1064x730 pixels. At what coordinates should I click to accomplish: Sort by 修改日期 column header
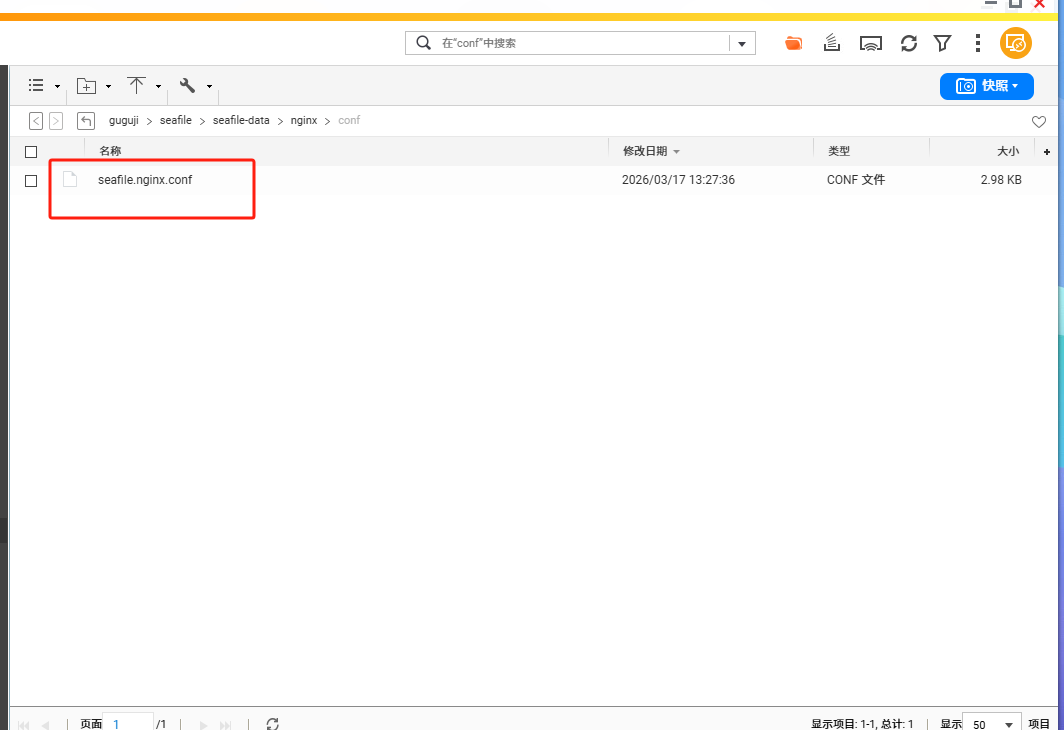645,151
